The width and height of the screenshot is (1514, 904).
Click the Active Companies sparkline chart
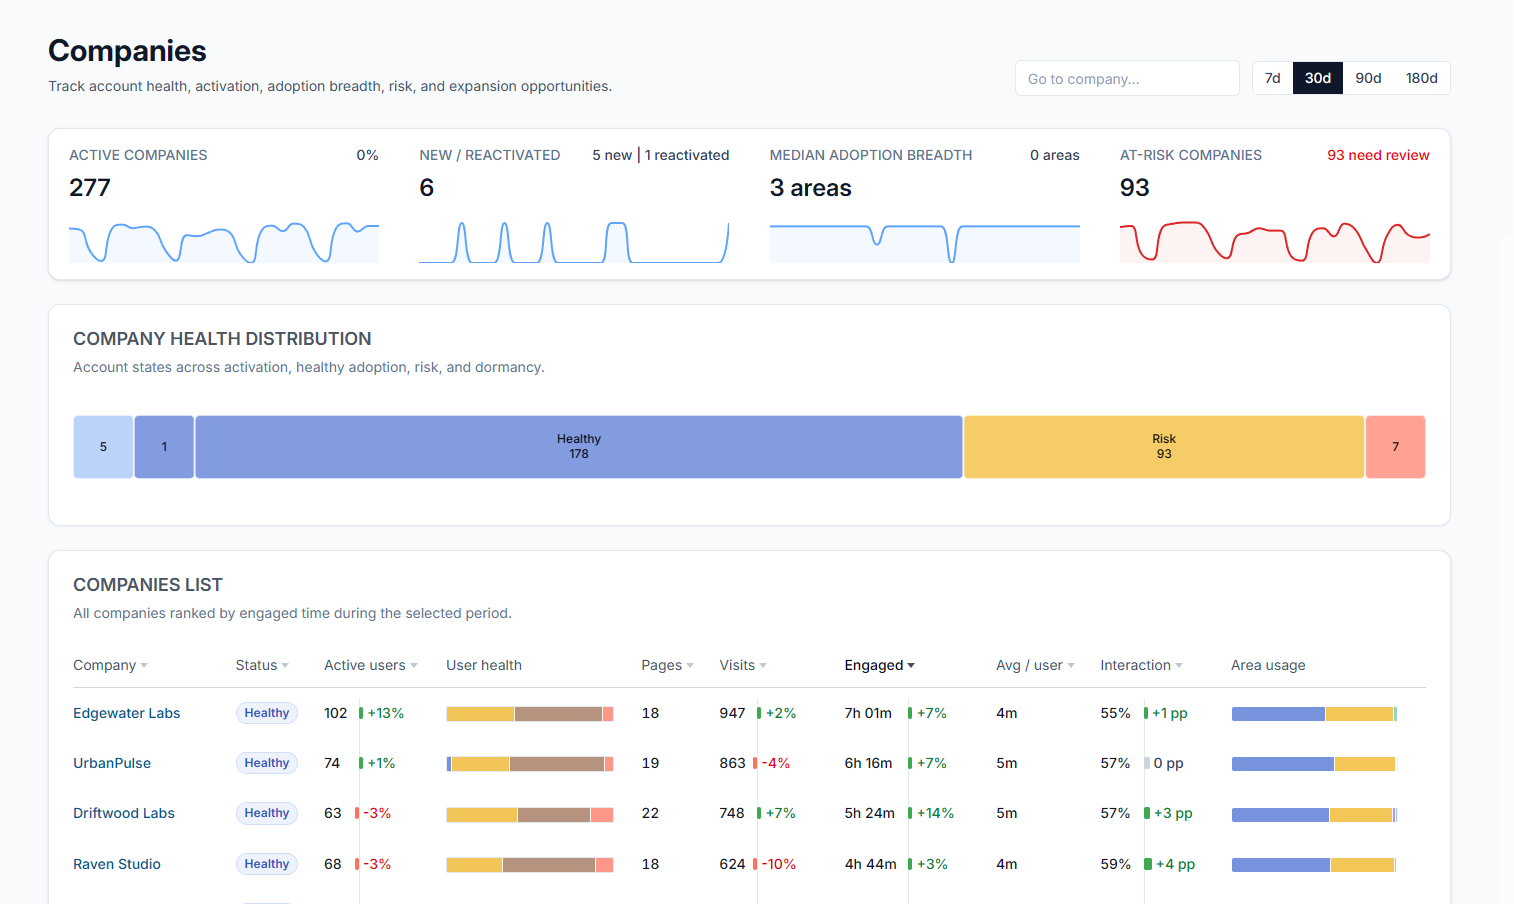pyautogui.click(x=224, y=242)
